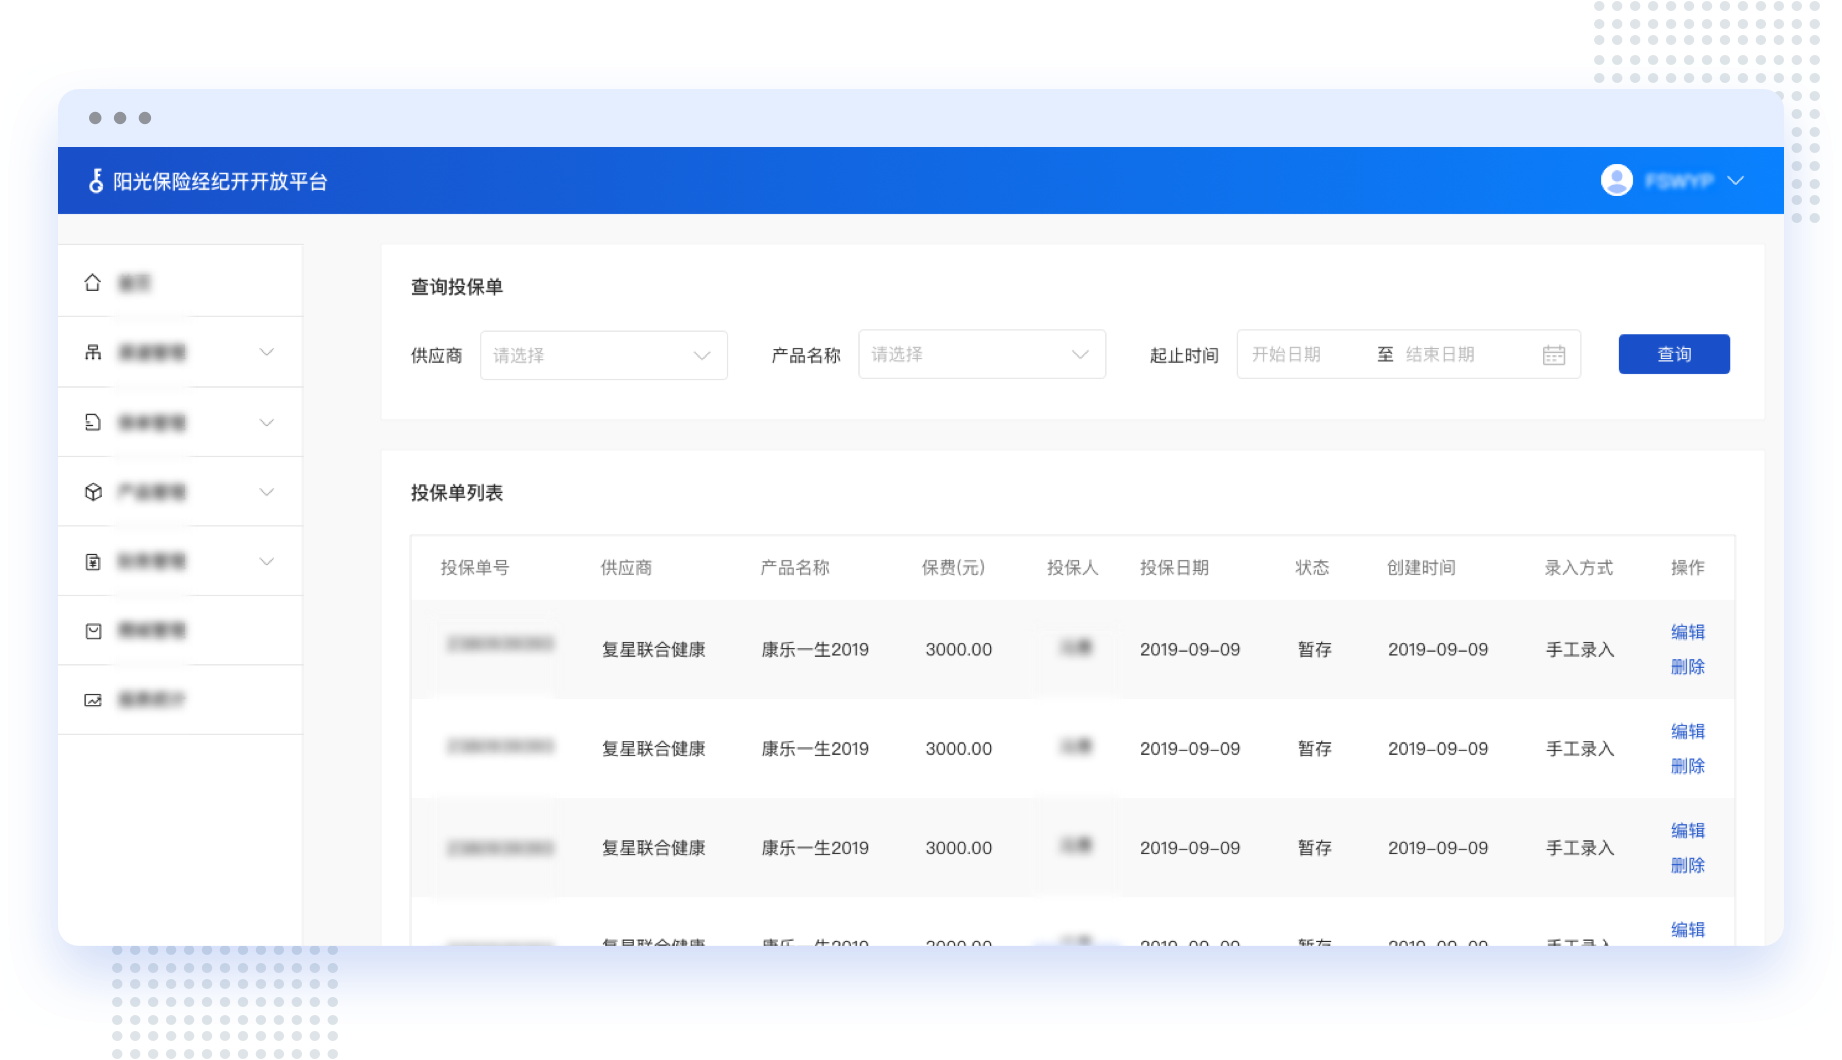
Task: Open the 供应商 dropdown
Action: (x=604, y=355)
